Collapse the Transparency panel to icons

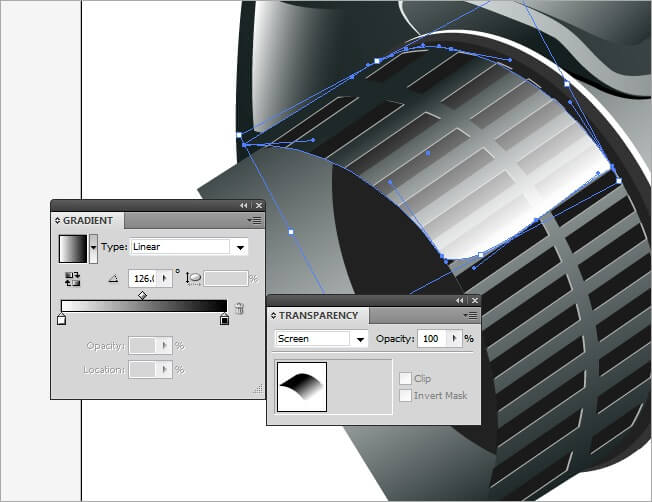point(460,300)
